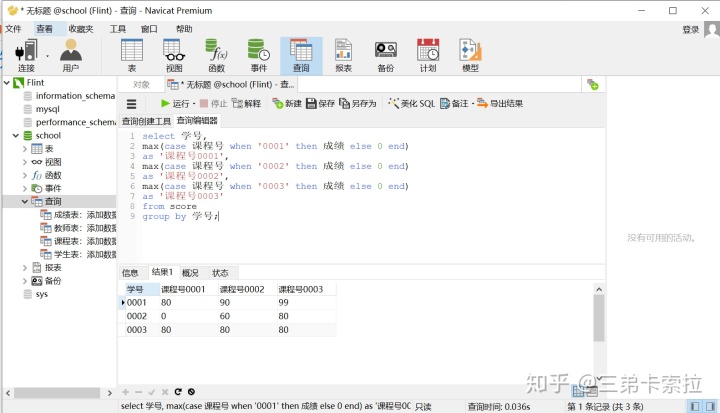The image size is (720, 413).
Task: Click the 停止 (Stop) button
Action: tap(214, 103)
